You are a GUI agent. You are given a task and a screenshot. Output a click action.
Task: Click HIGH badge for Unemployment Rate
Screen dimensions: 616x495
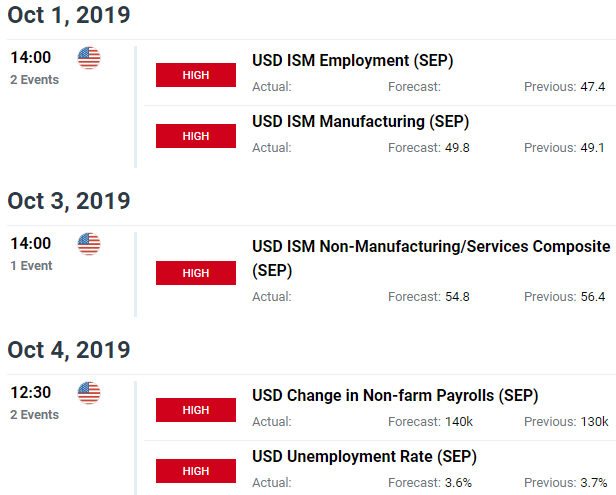(196, 471)
